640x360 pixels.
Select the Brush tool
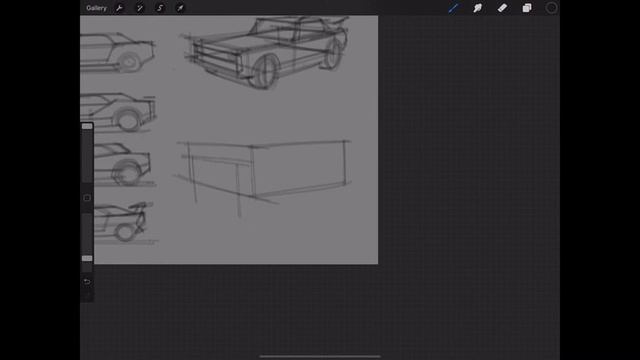(453, 8)
